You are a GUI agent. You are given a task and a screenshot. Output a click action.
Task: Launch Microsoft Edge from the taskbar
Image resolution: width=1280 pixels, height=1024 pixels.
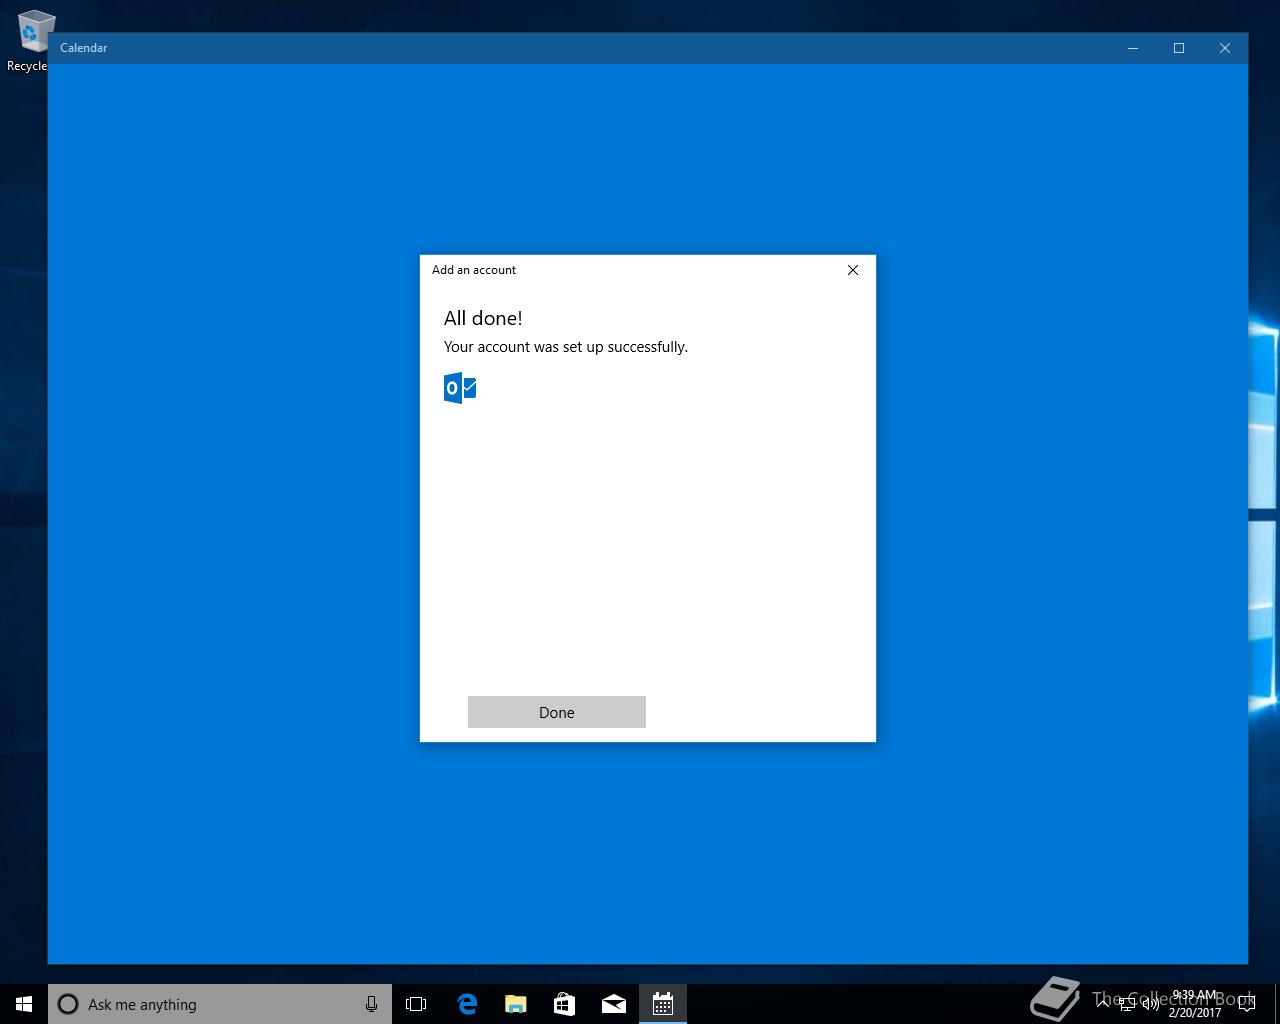466,1004
